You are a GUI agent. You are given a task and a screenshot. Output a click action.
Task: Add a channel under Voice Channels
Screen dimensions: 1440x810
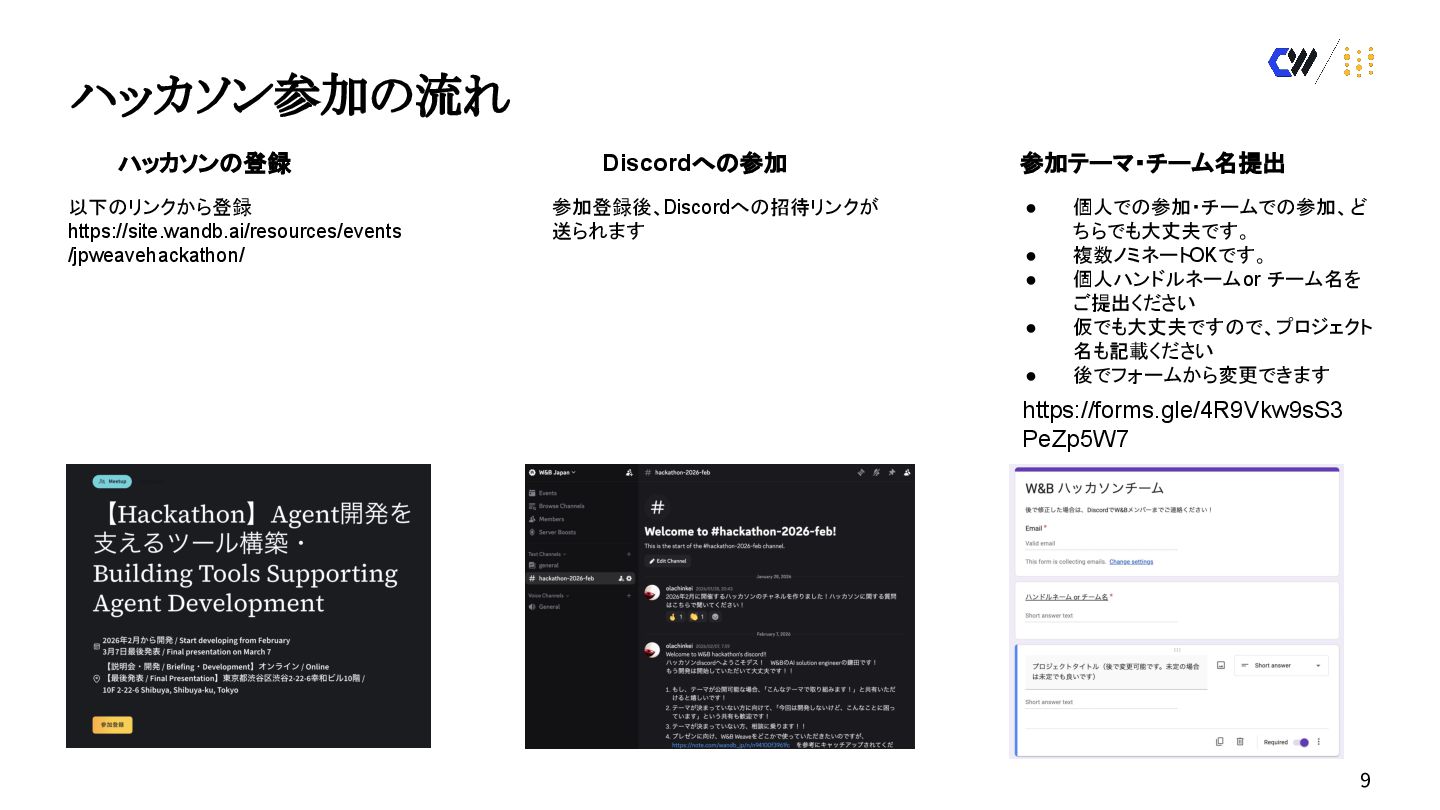click(x=629, y=596)
